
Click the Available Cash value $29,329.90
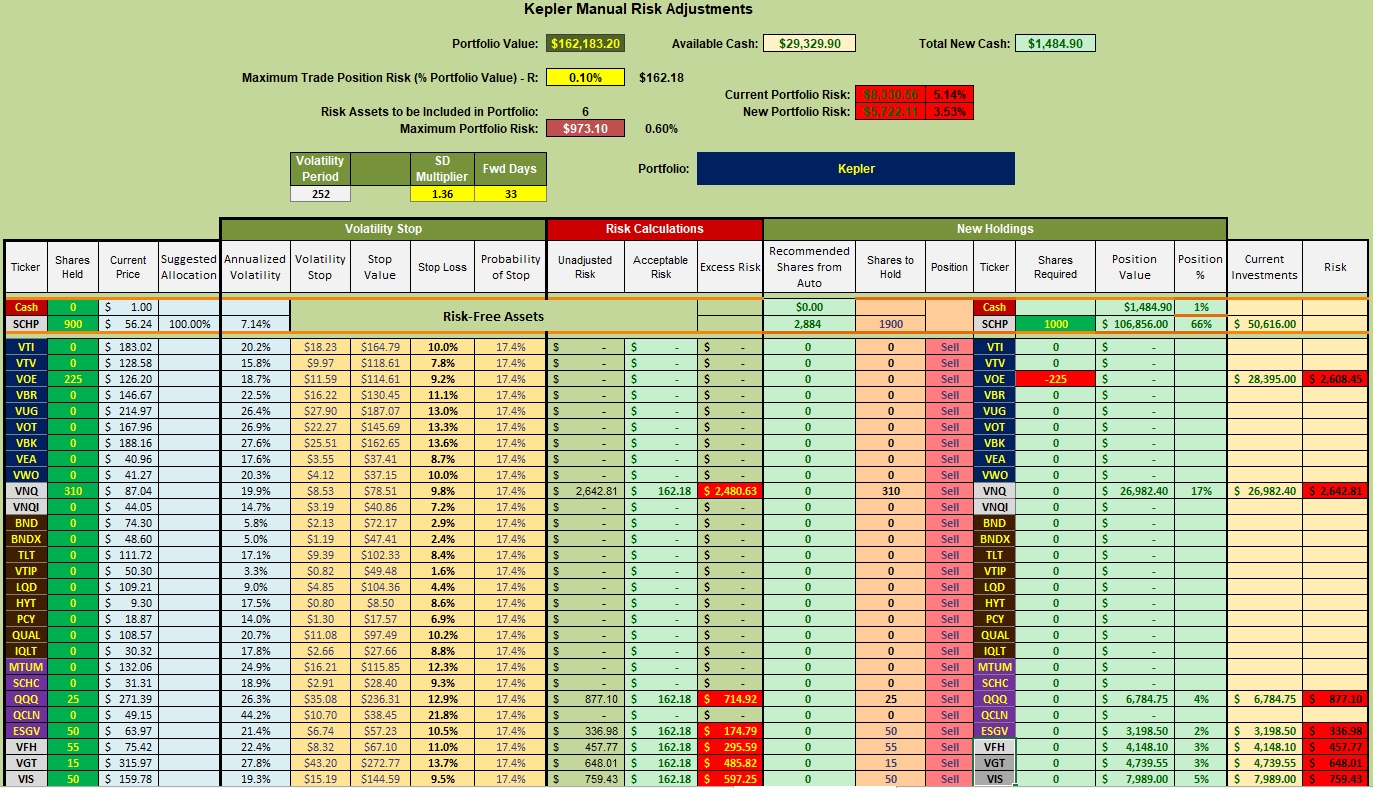(809, 43)
